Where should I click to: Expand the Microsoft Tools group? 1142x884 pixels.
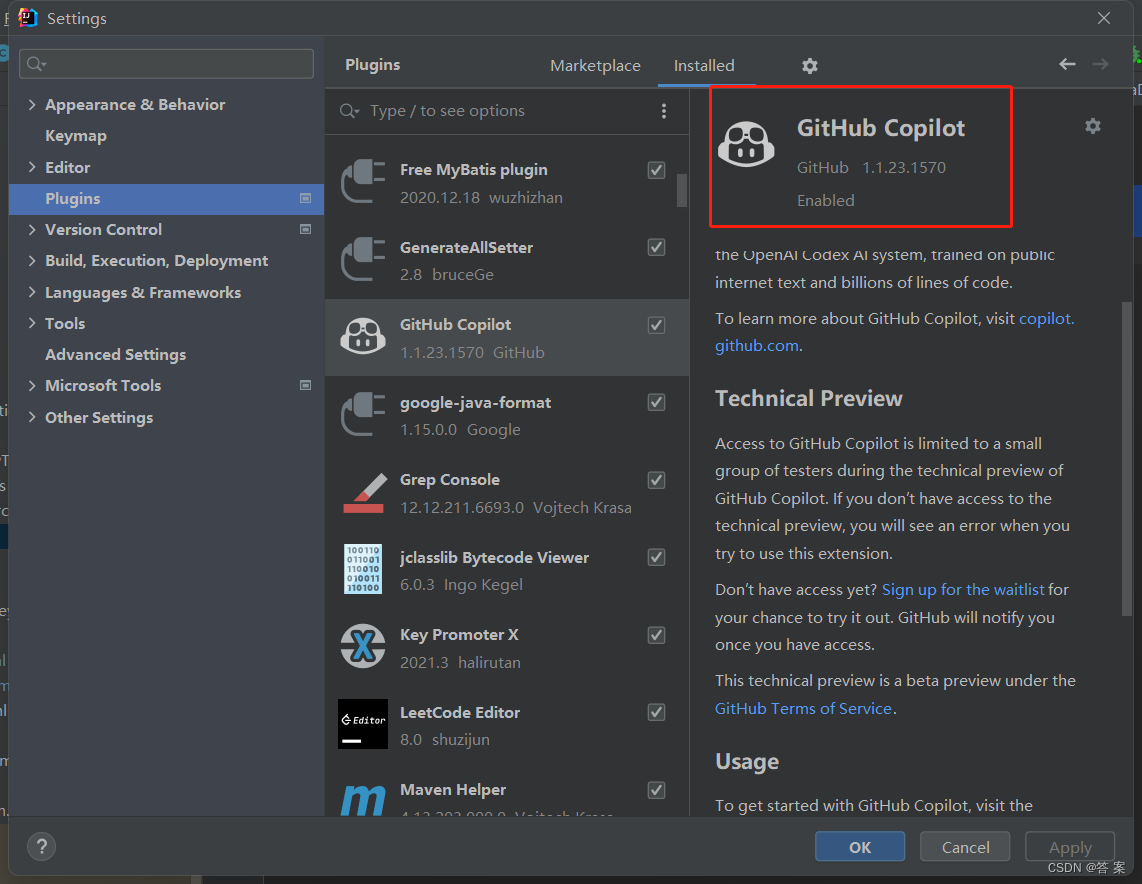(x=32, y=385)
